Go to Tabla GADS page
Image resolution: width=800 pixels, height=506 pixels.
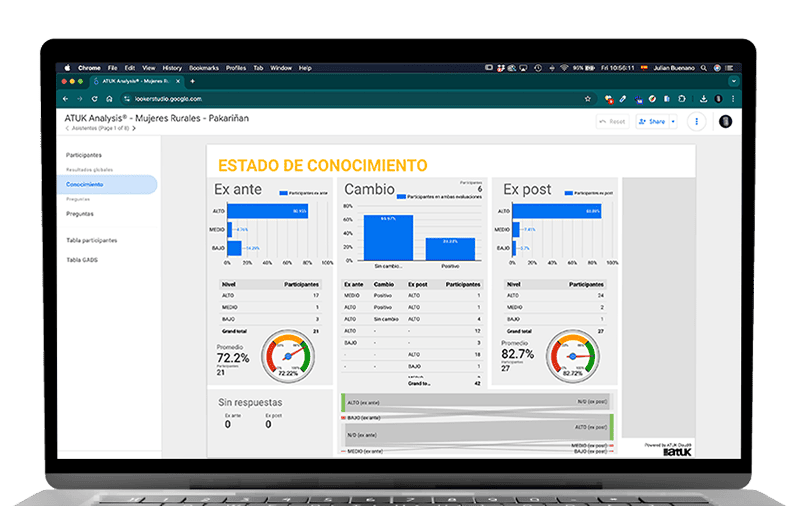pos(82,260)
